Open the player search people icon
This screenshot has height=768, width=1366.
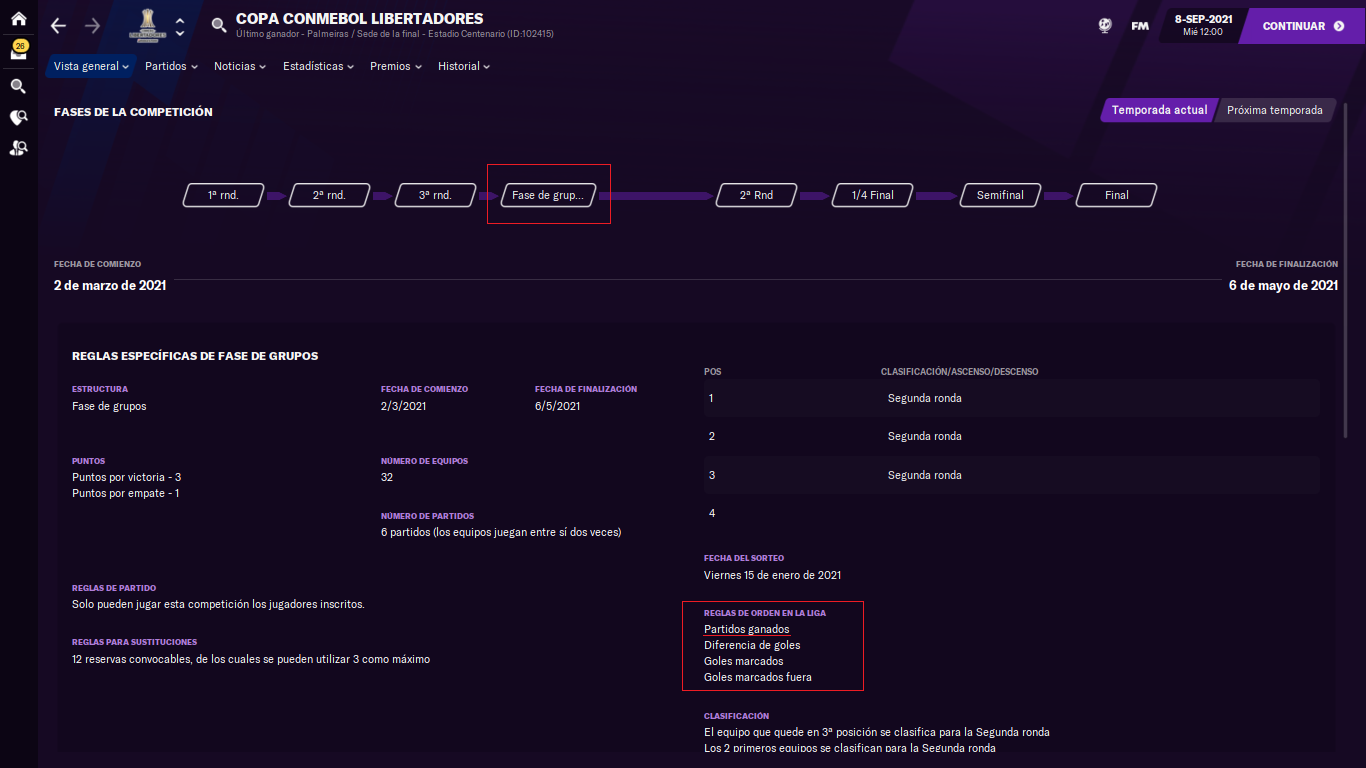point(18,148)
